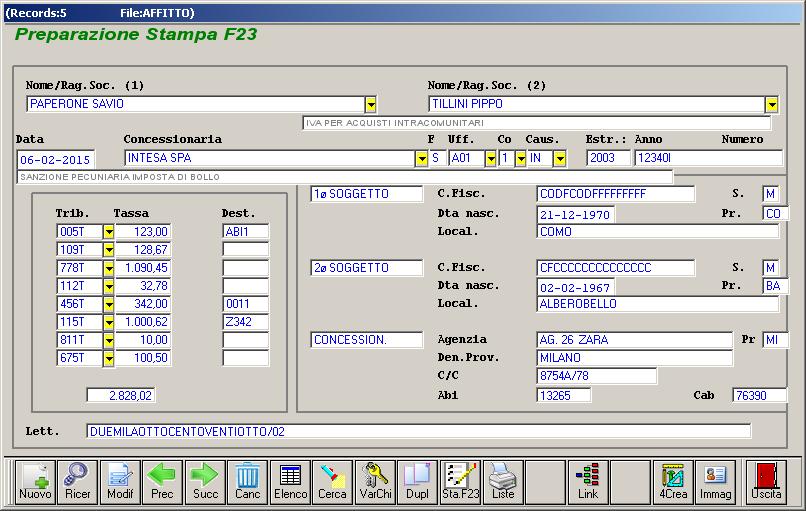Select Tassa amount 123,00
Screen dimensions: 806x511
pos(143,232)
